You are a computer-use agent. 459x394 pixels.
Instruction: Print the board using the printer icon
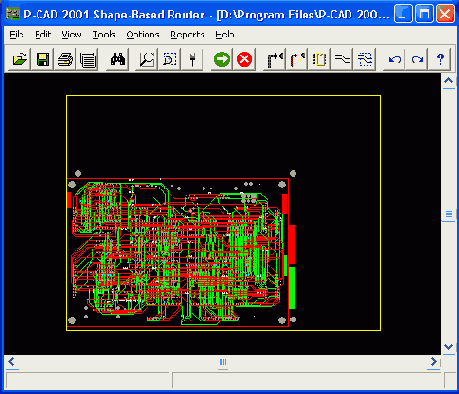pyautogui.click(x=65, y=60)
